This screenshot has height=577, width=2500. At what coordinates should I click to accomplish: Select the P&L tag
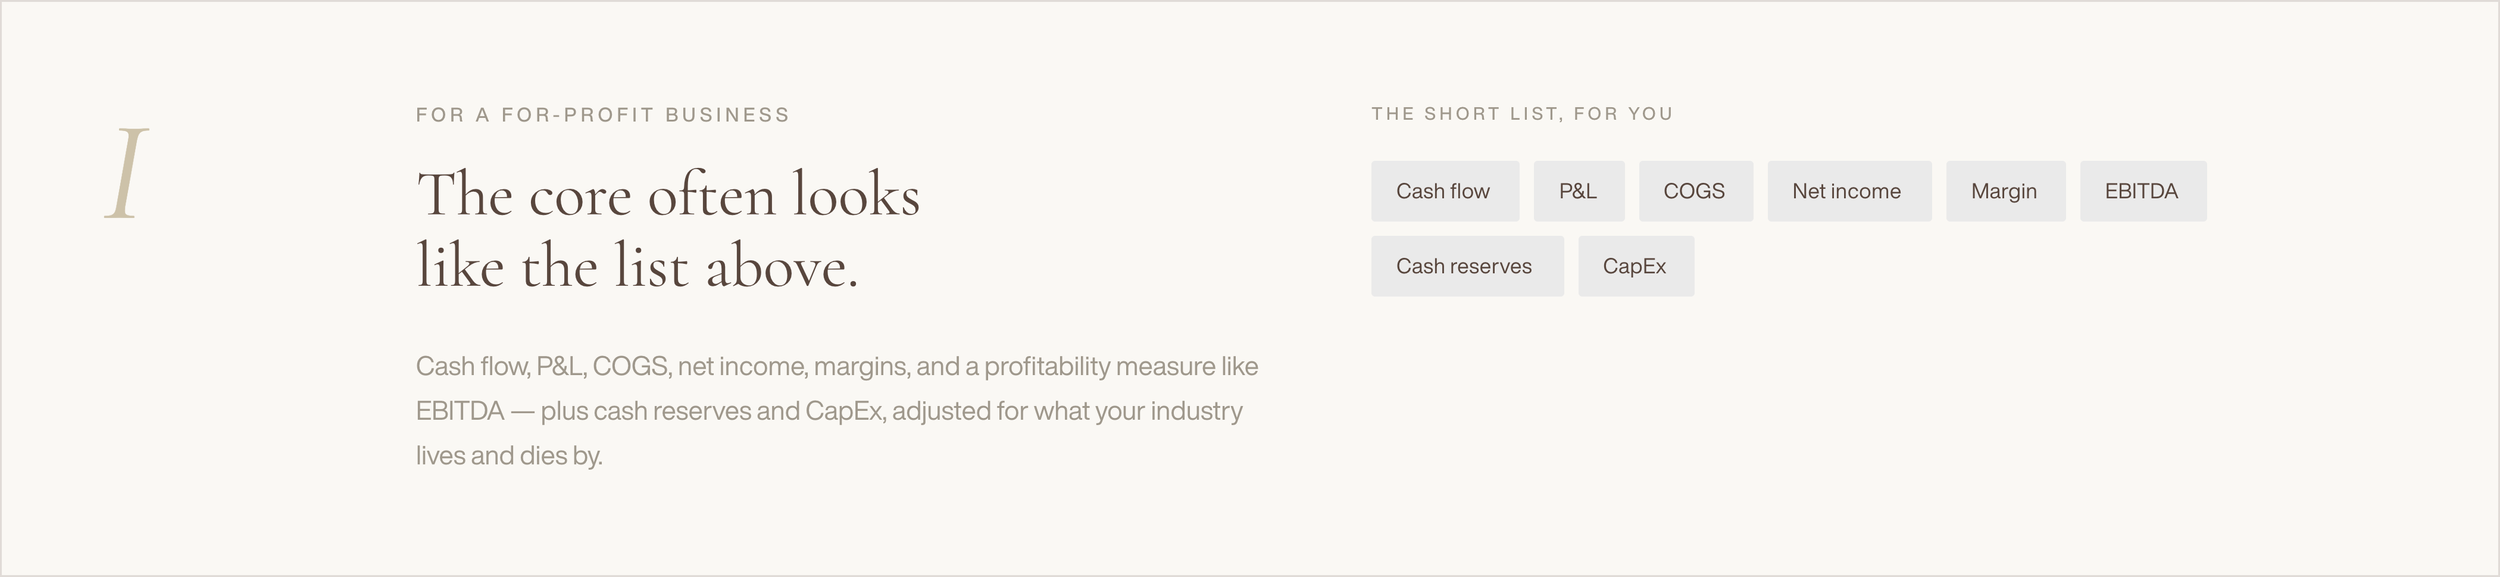(1578, 191)
